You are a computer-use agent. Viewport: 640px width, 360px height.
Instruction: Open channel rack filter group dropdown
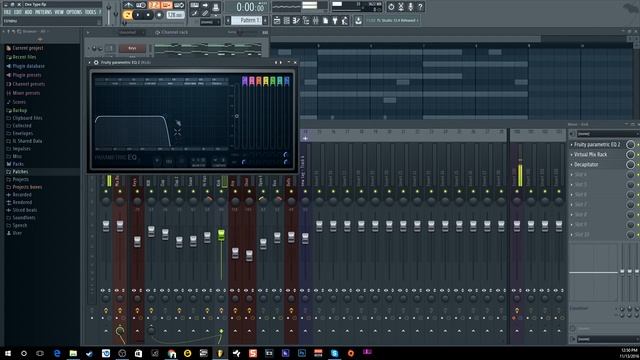coord(131,32)
